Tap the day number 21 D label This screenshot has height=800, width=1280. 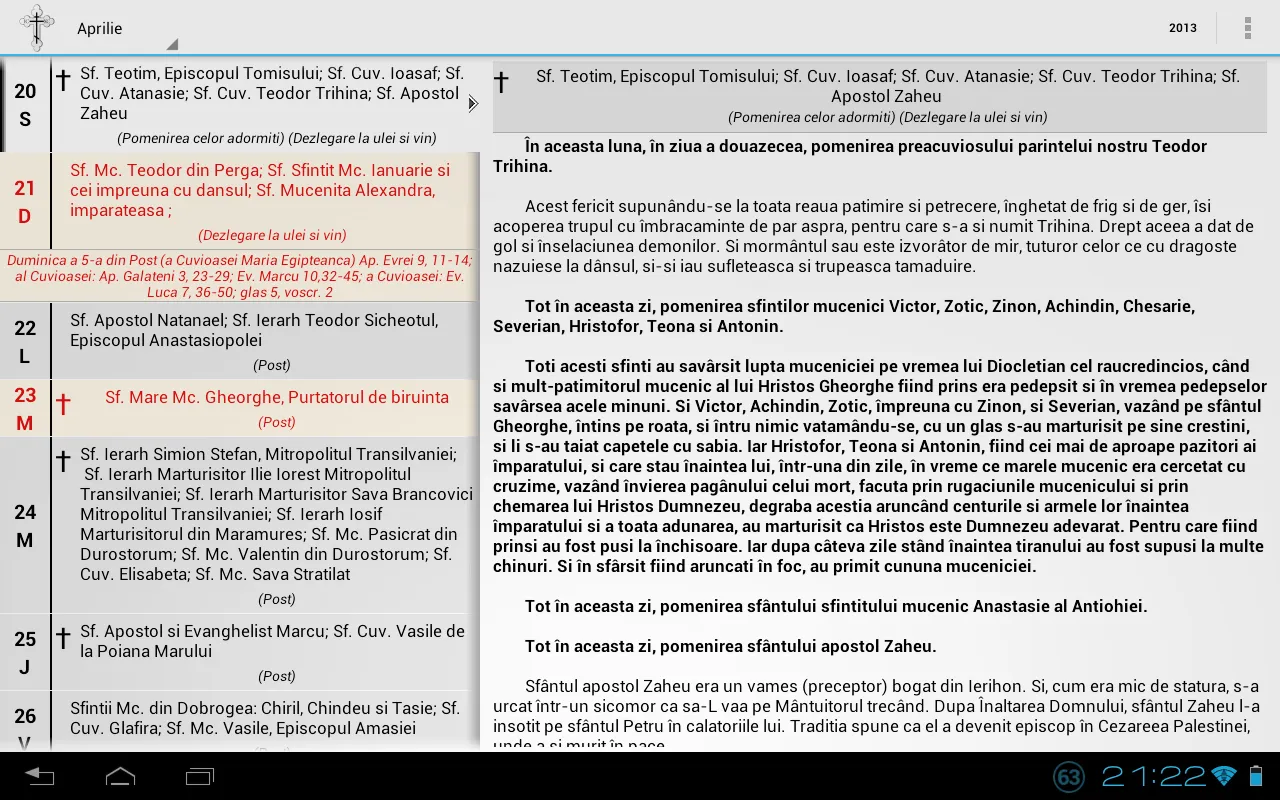[x=25, y=201]
